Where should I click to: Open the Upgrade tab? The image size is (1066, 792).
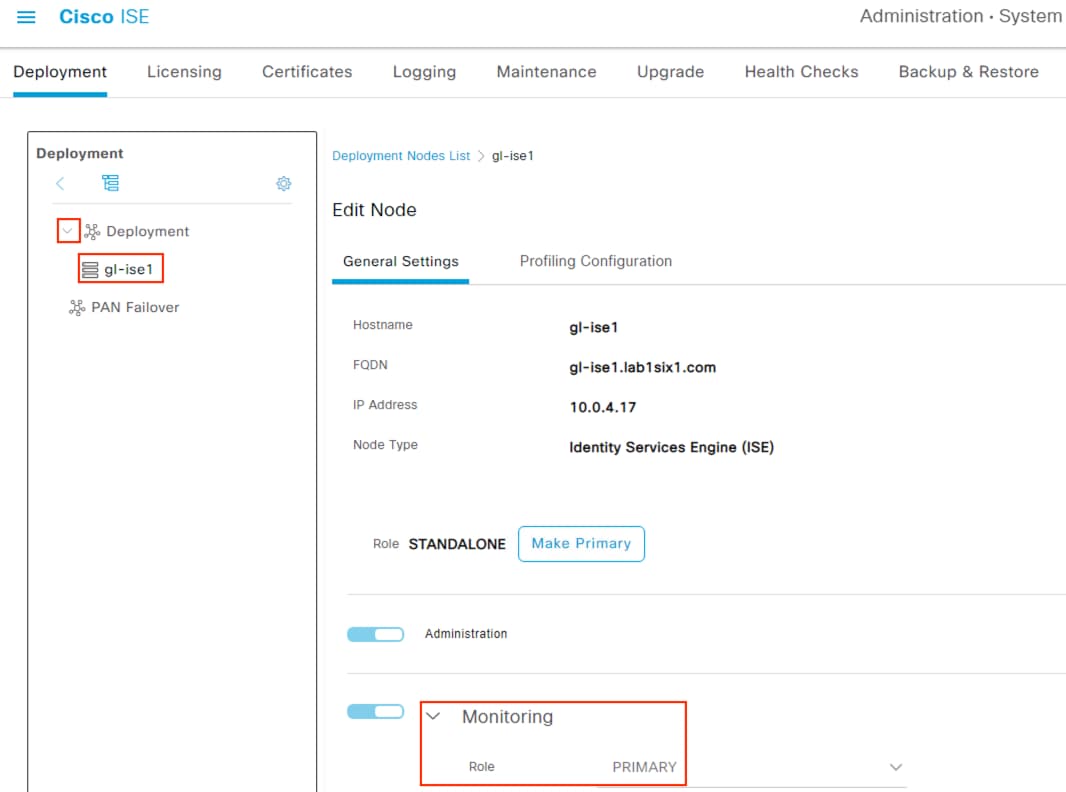click(670, 72)
